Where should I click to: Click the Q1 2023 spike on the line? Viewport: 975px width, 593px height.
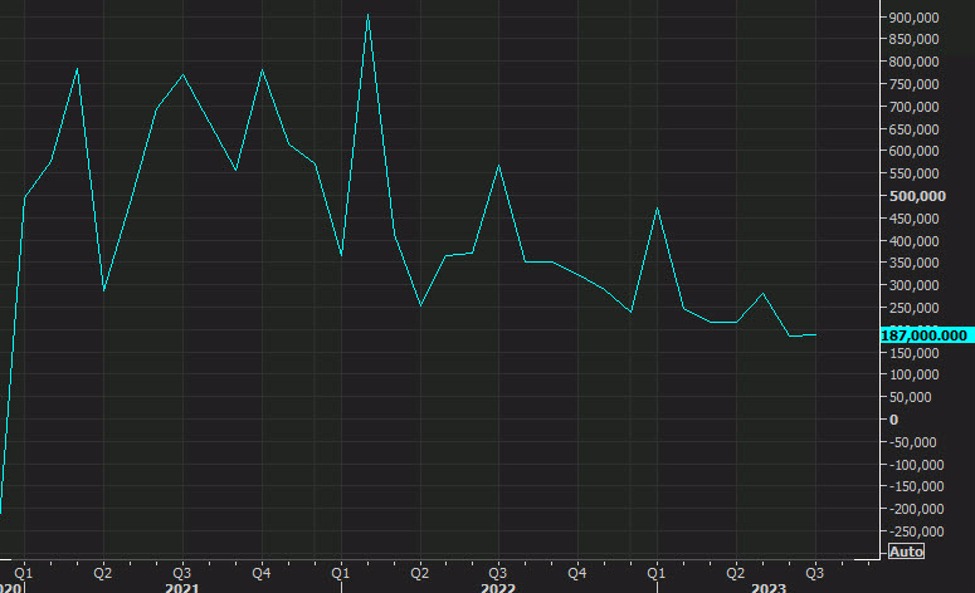(657, 208)
